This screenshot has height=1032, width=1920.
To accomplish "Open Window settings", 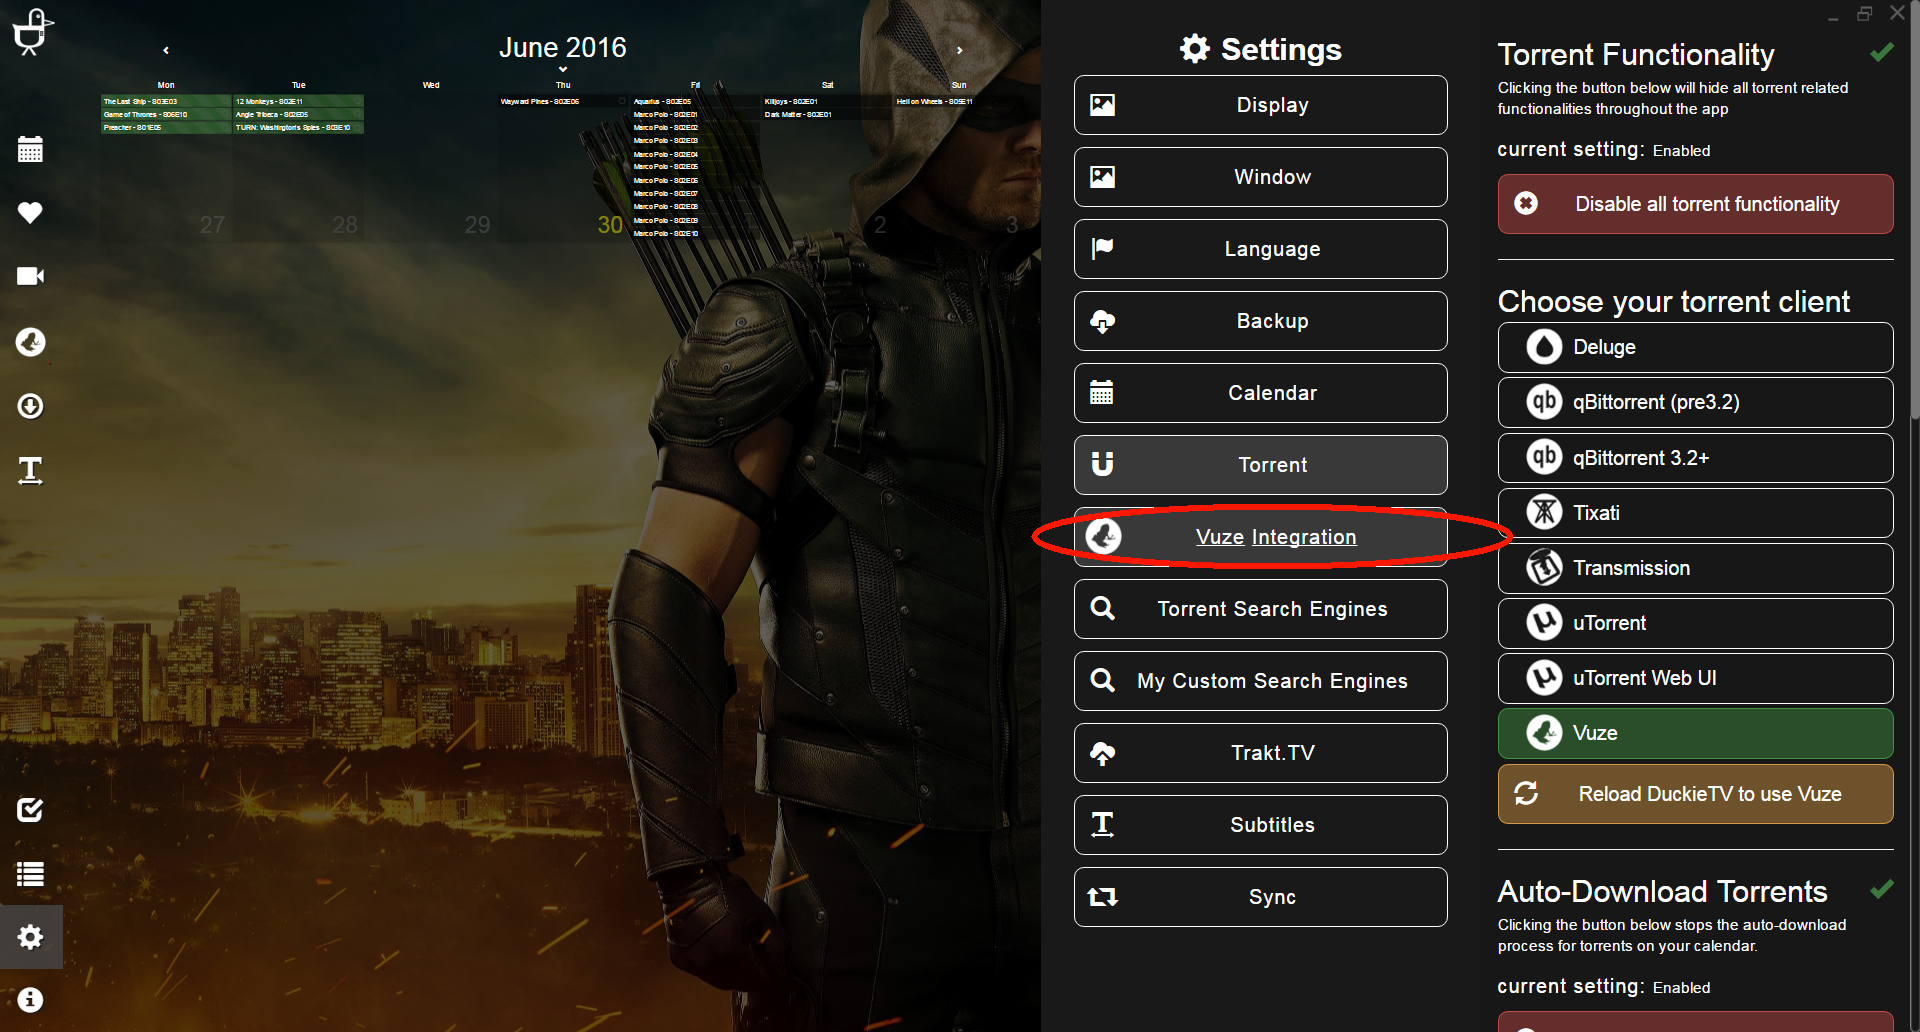I will 1261,177.
